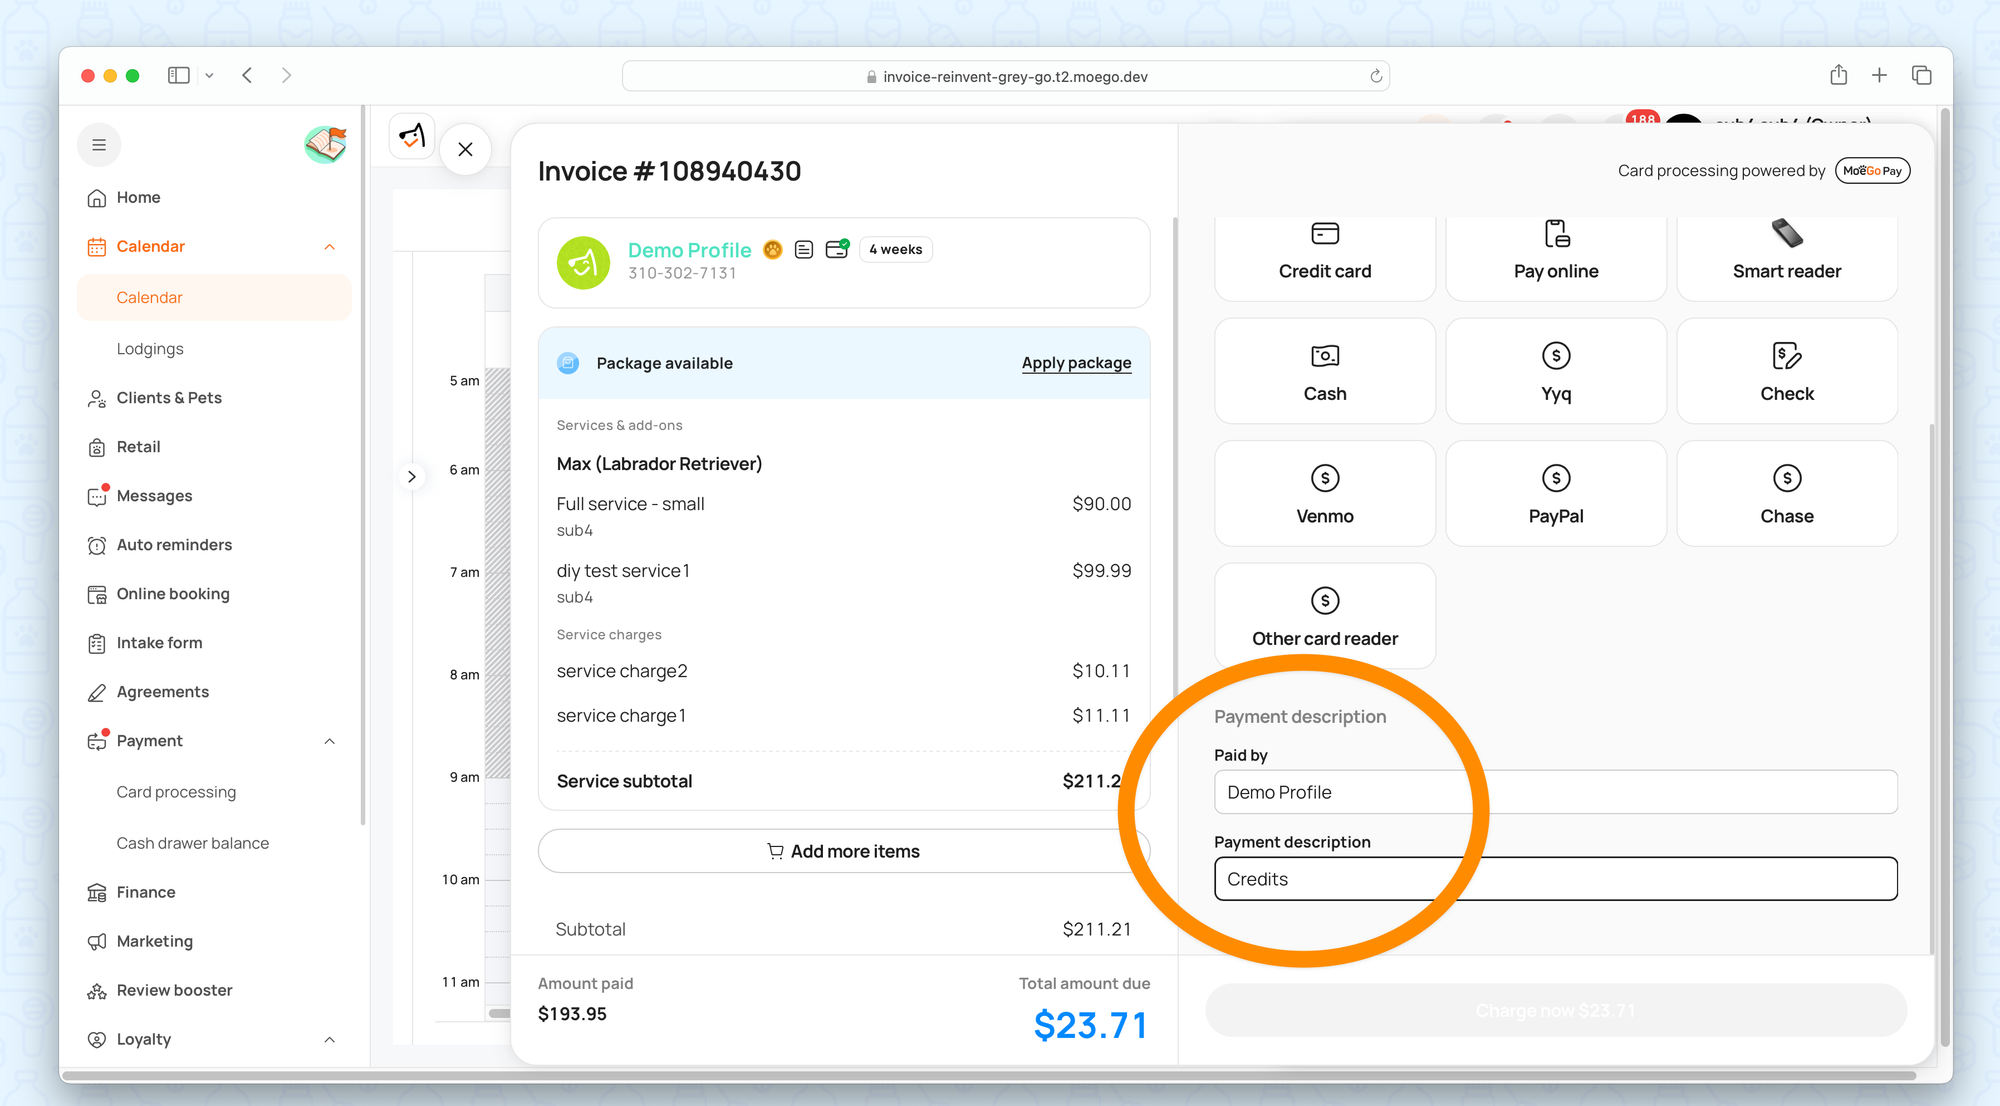Click the Apply package link
This screenshot has height=1106, width=2000.
tap(1076, 363)
